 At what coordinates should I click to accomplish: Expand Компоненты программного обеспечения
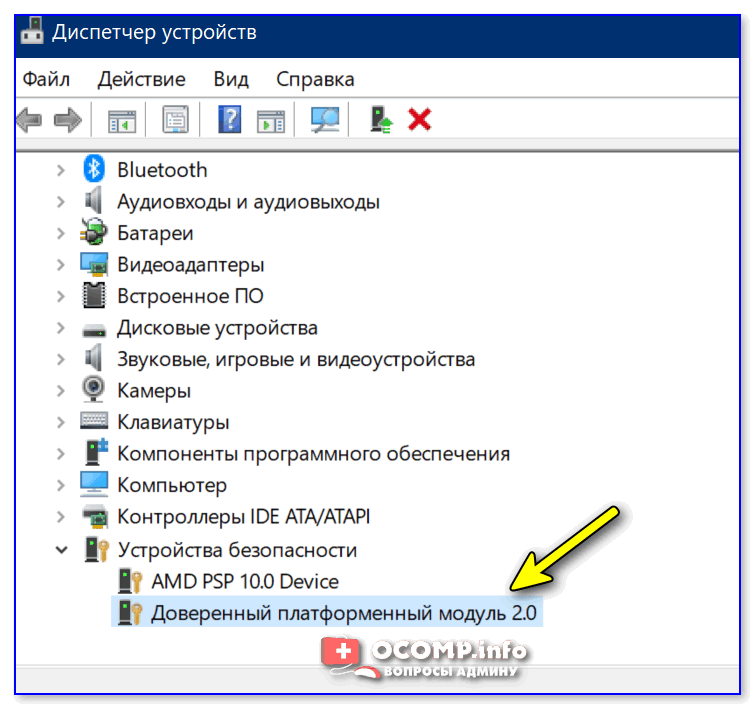(x=61, y=454)
